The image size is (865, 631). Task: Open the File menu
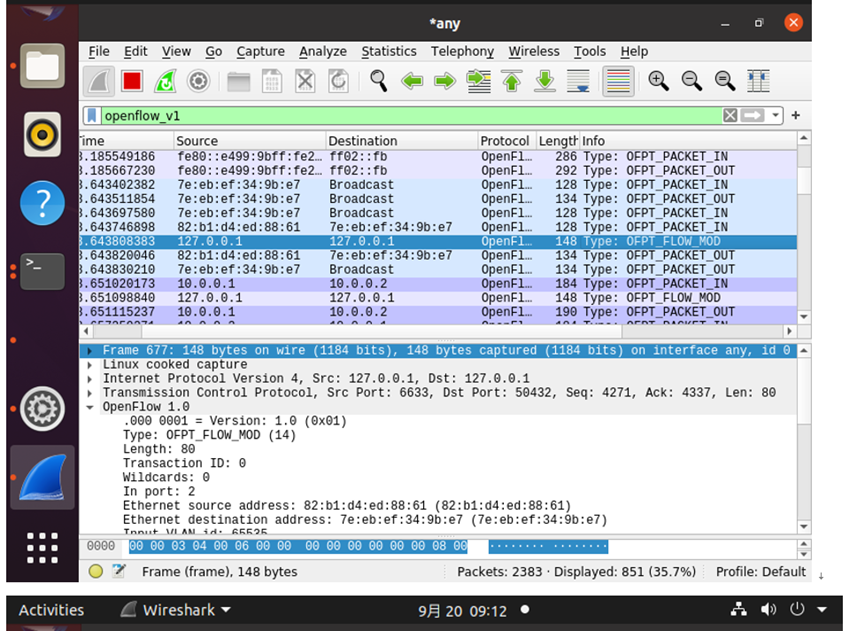[99, 51]
